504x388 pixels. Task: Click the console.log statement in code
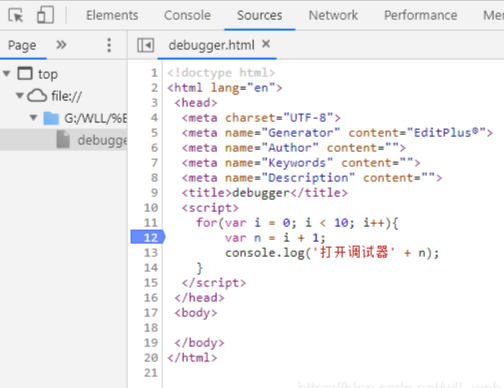[332, 253]
